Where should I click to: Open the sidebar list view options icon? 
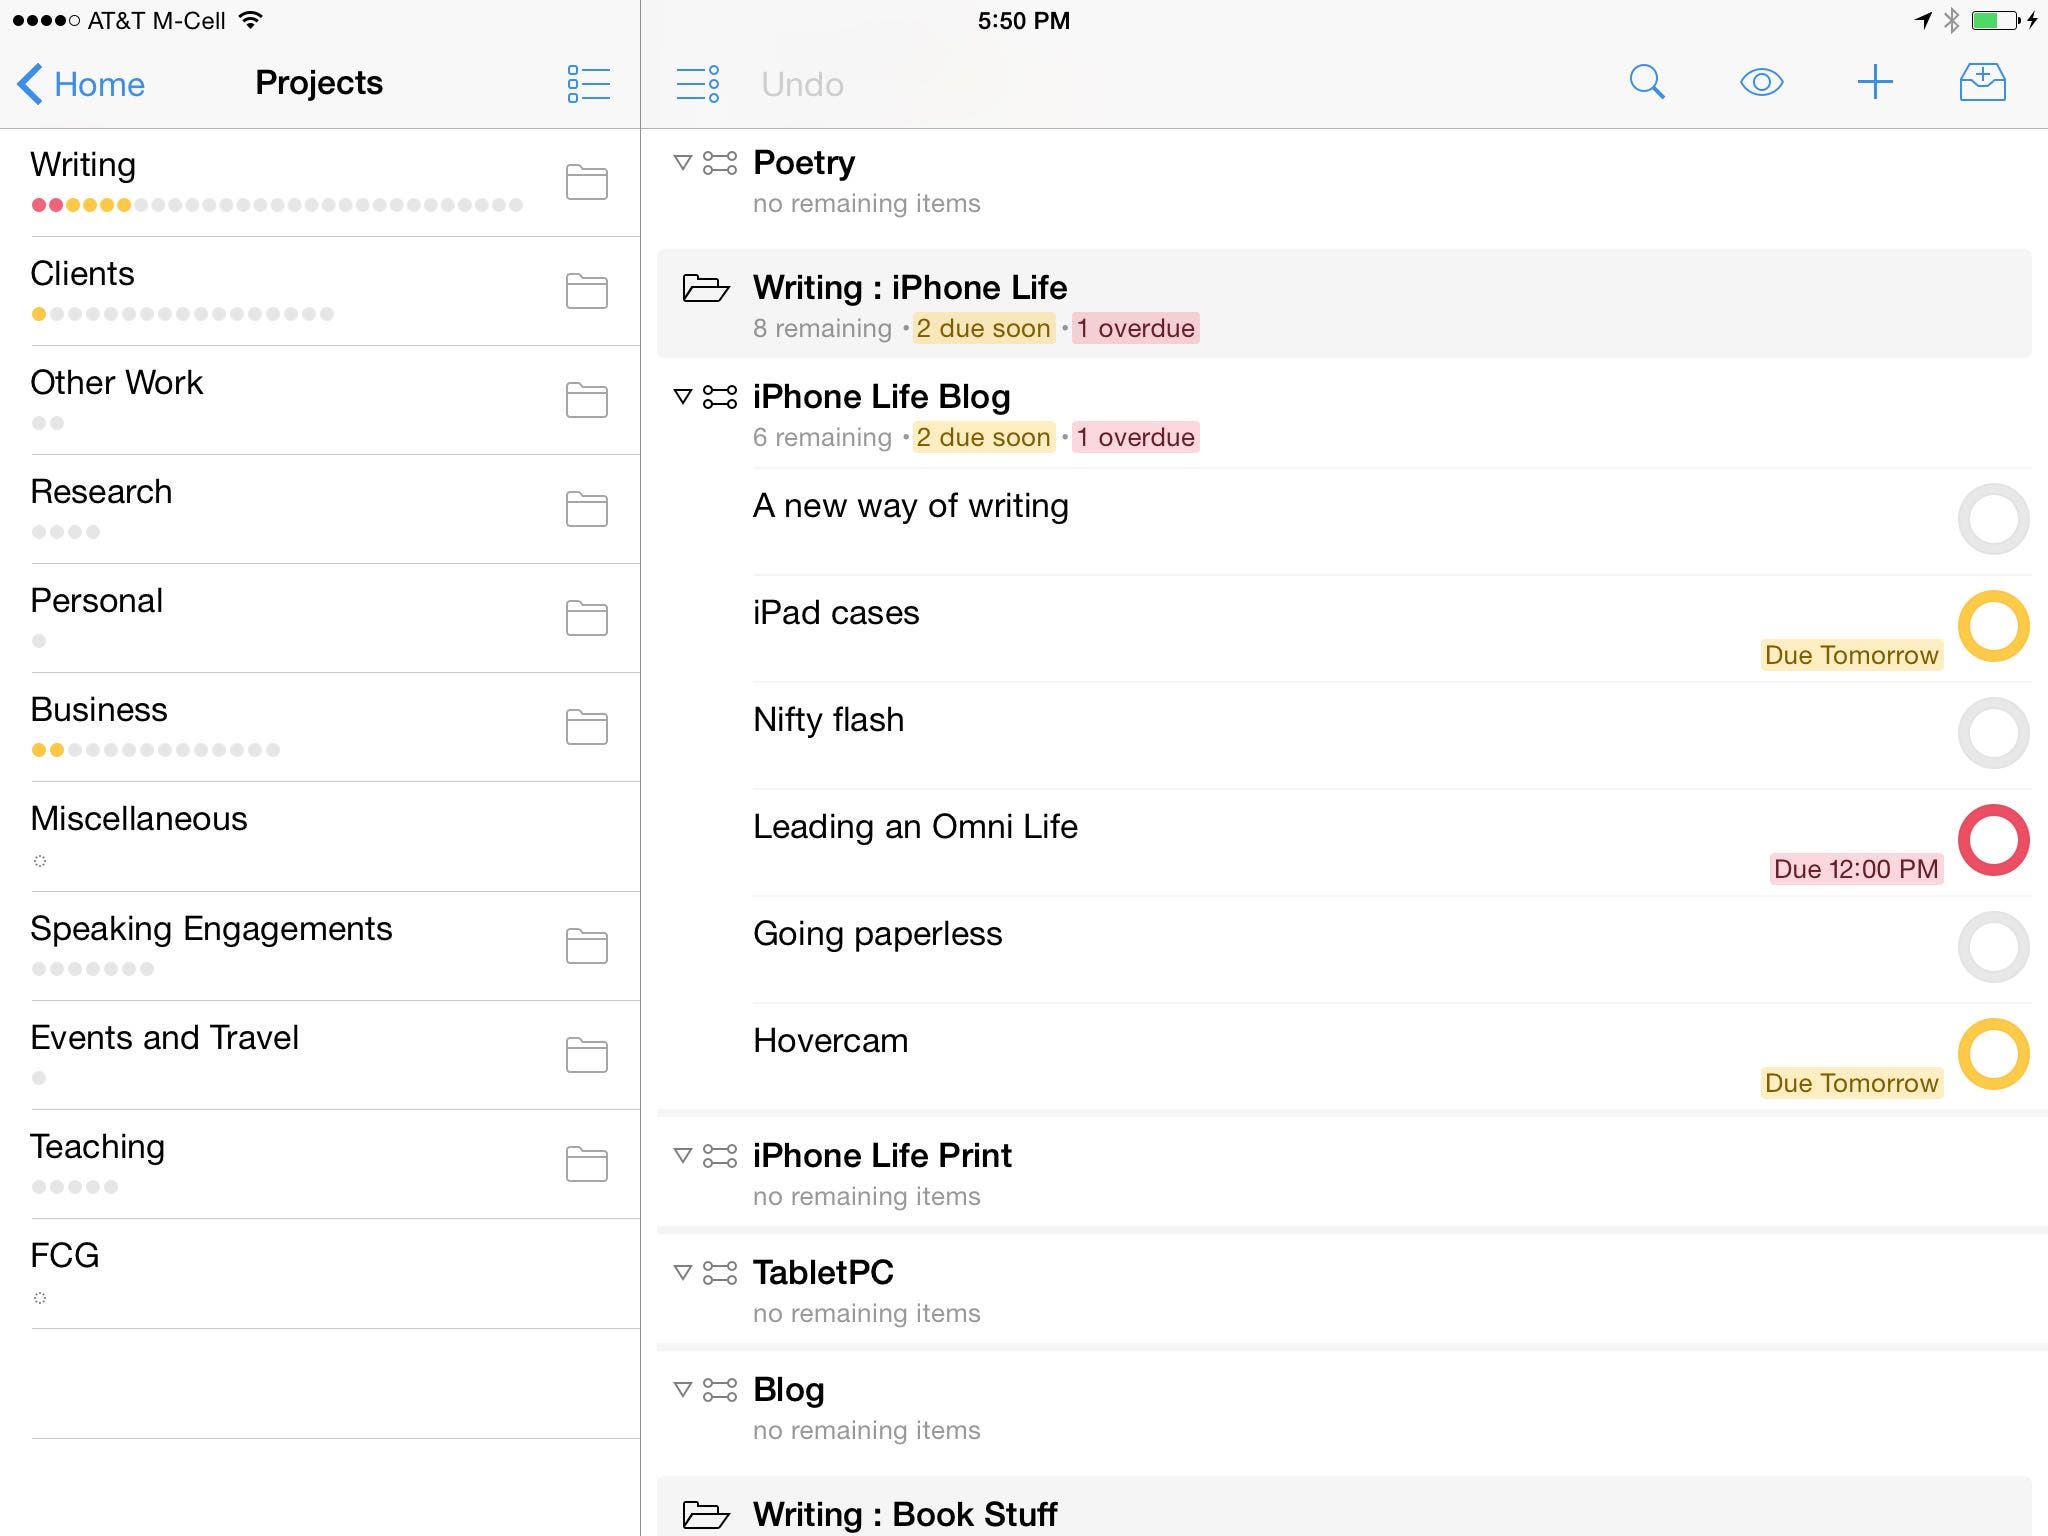point(588,84)
